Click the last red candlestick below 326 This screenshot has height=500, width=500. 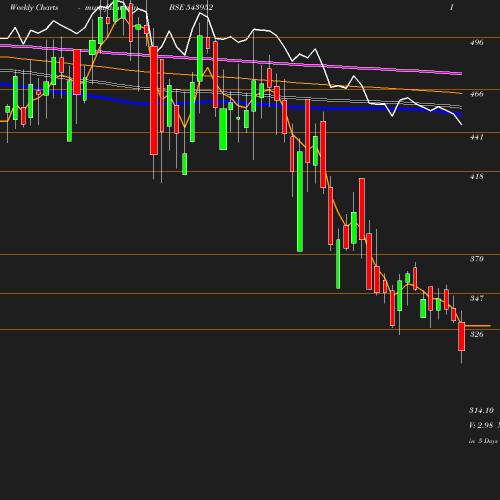[462, 336]
